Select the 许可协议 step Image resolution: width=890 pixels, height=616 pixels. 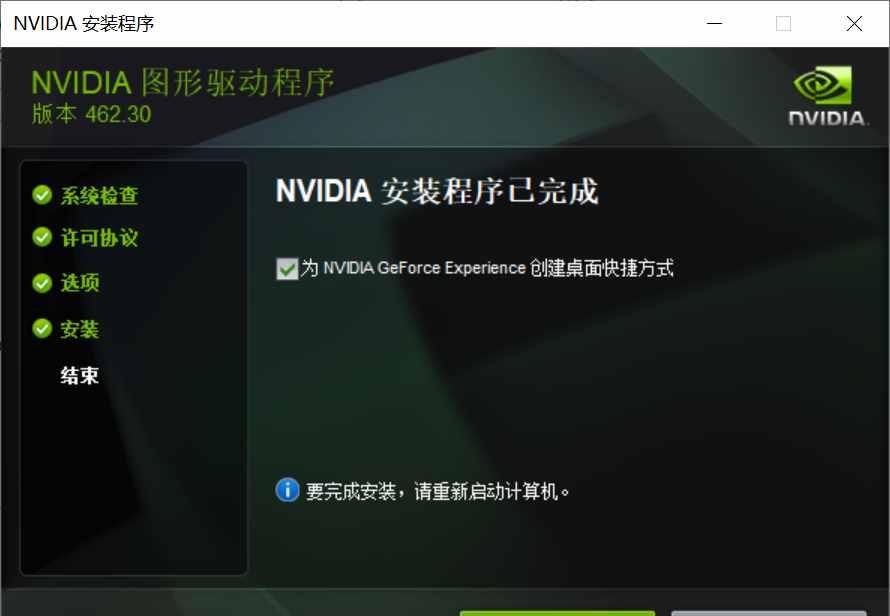pyautogui.click(x=99, y=237)
